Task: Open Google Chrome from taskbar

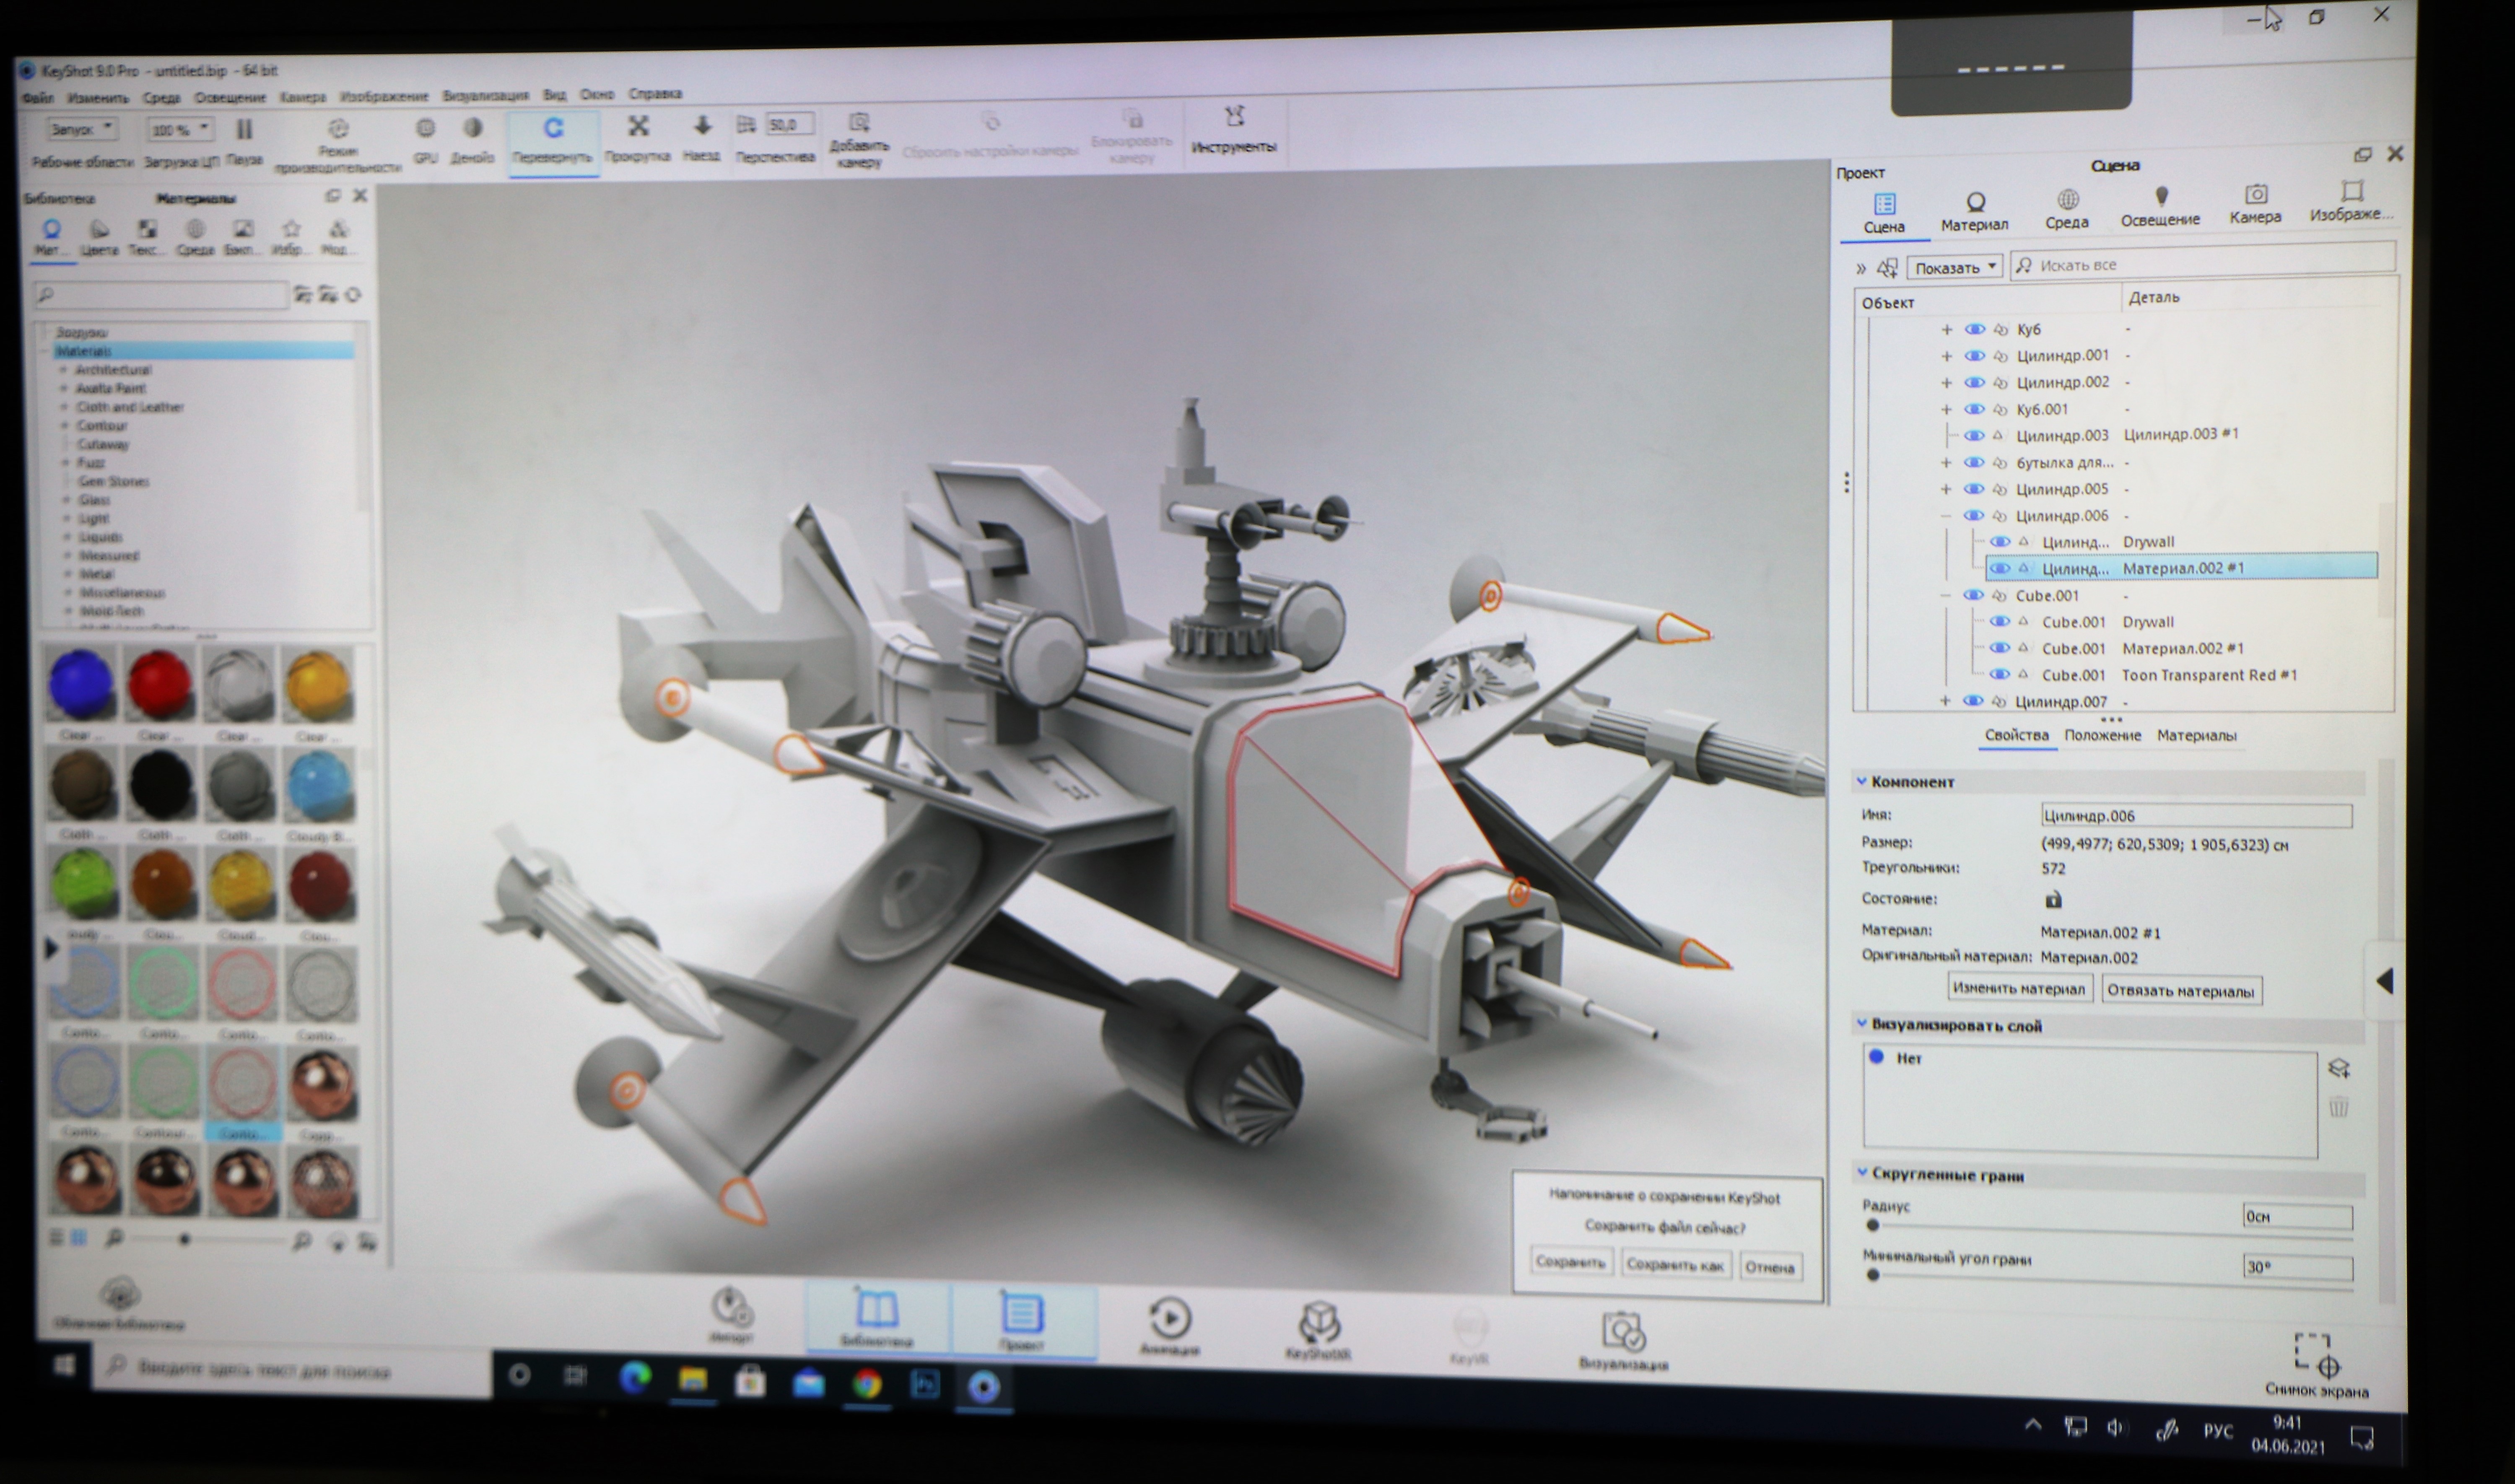Action: coord(867,1384)
